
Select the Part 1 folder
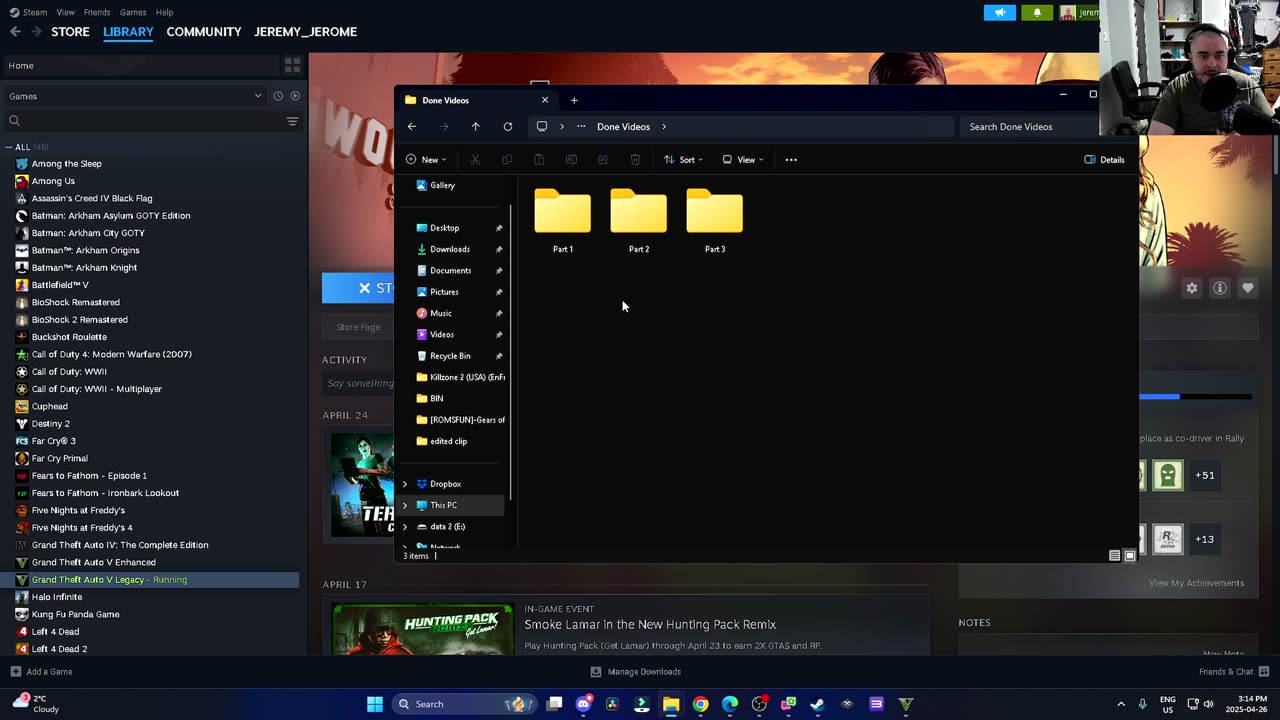click(x=563, y=221)
